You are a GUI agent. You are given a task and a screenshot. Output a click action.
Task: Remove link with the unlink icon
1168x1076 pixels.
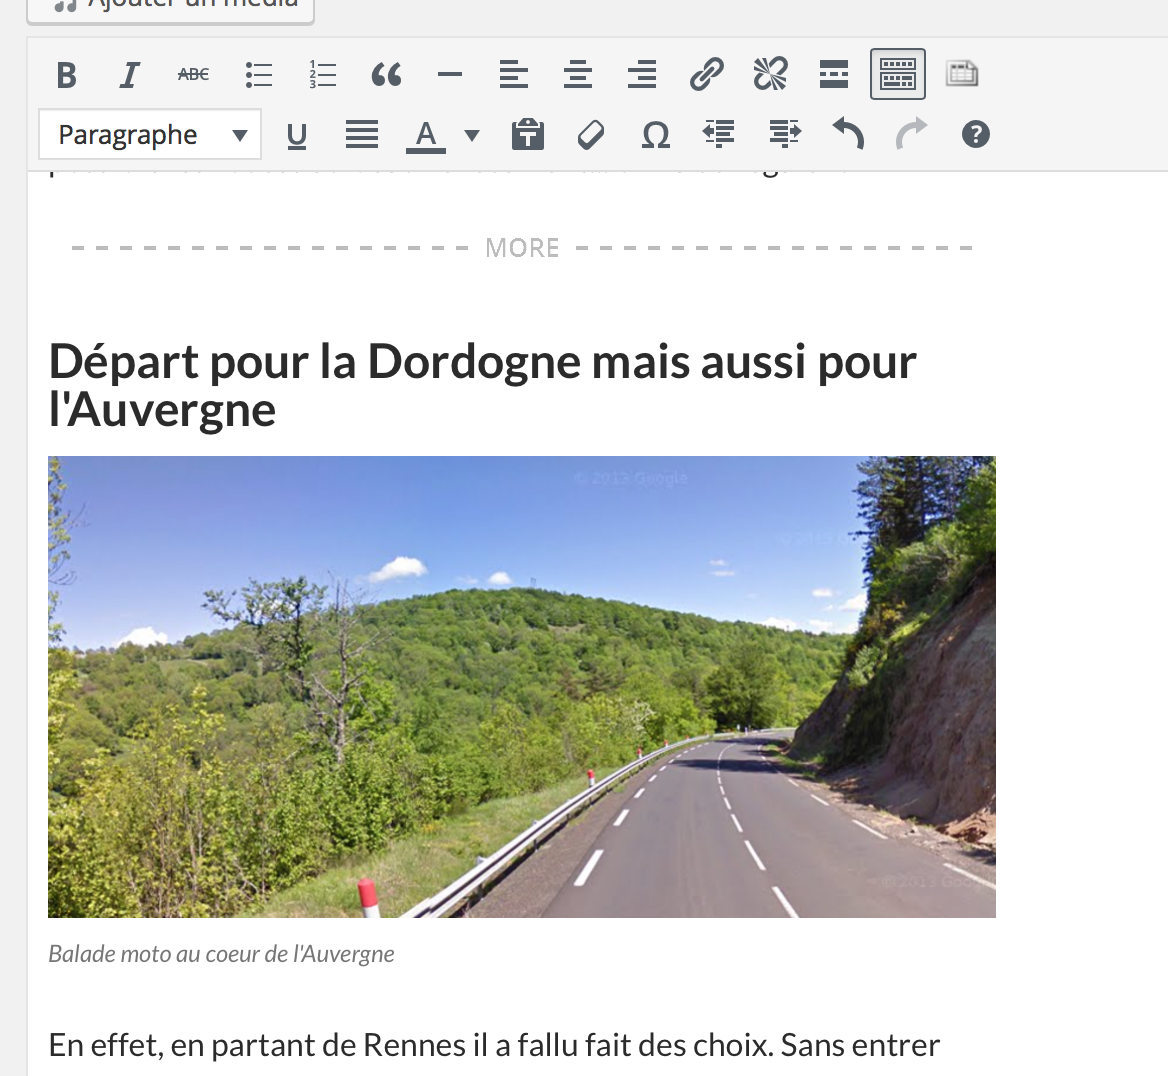[770, 74]
